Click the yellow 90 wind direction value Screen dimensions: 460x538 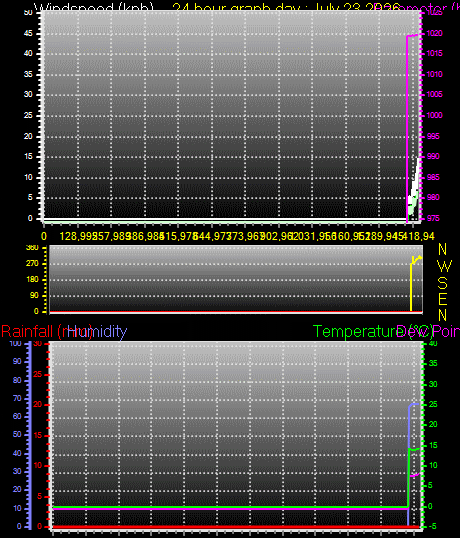[x=34, y=295]
